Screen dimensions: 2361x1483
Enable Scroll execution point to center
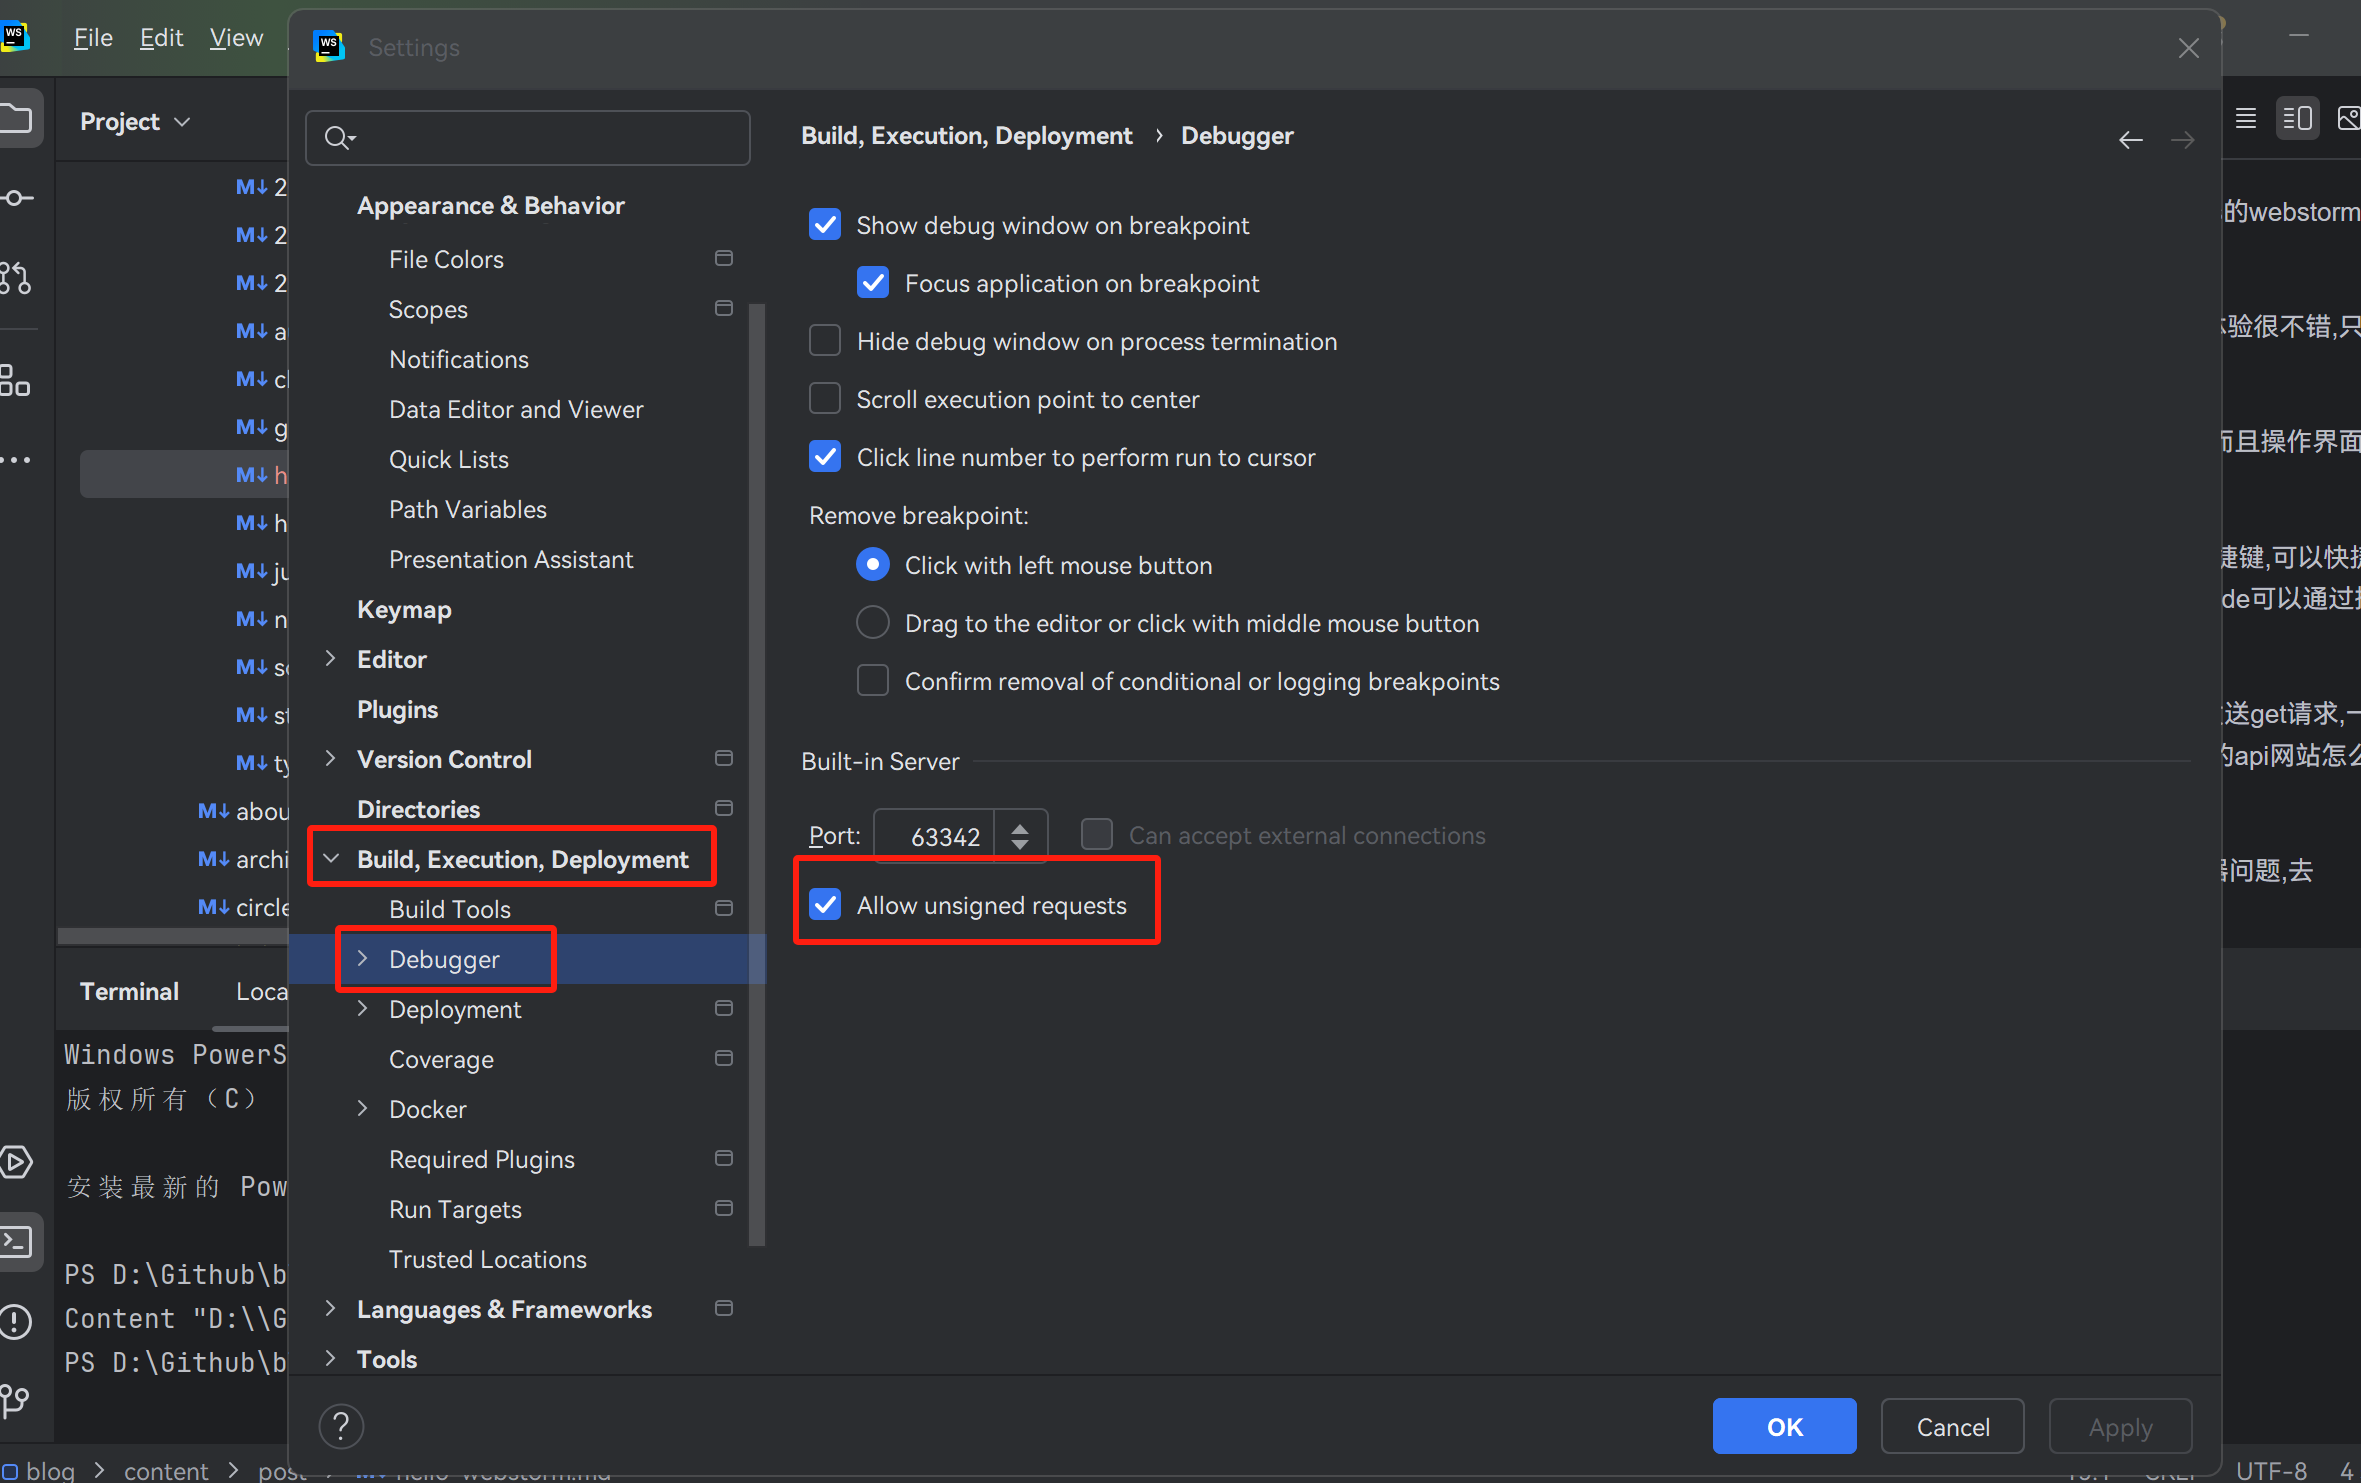[x=825, y=399]
